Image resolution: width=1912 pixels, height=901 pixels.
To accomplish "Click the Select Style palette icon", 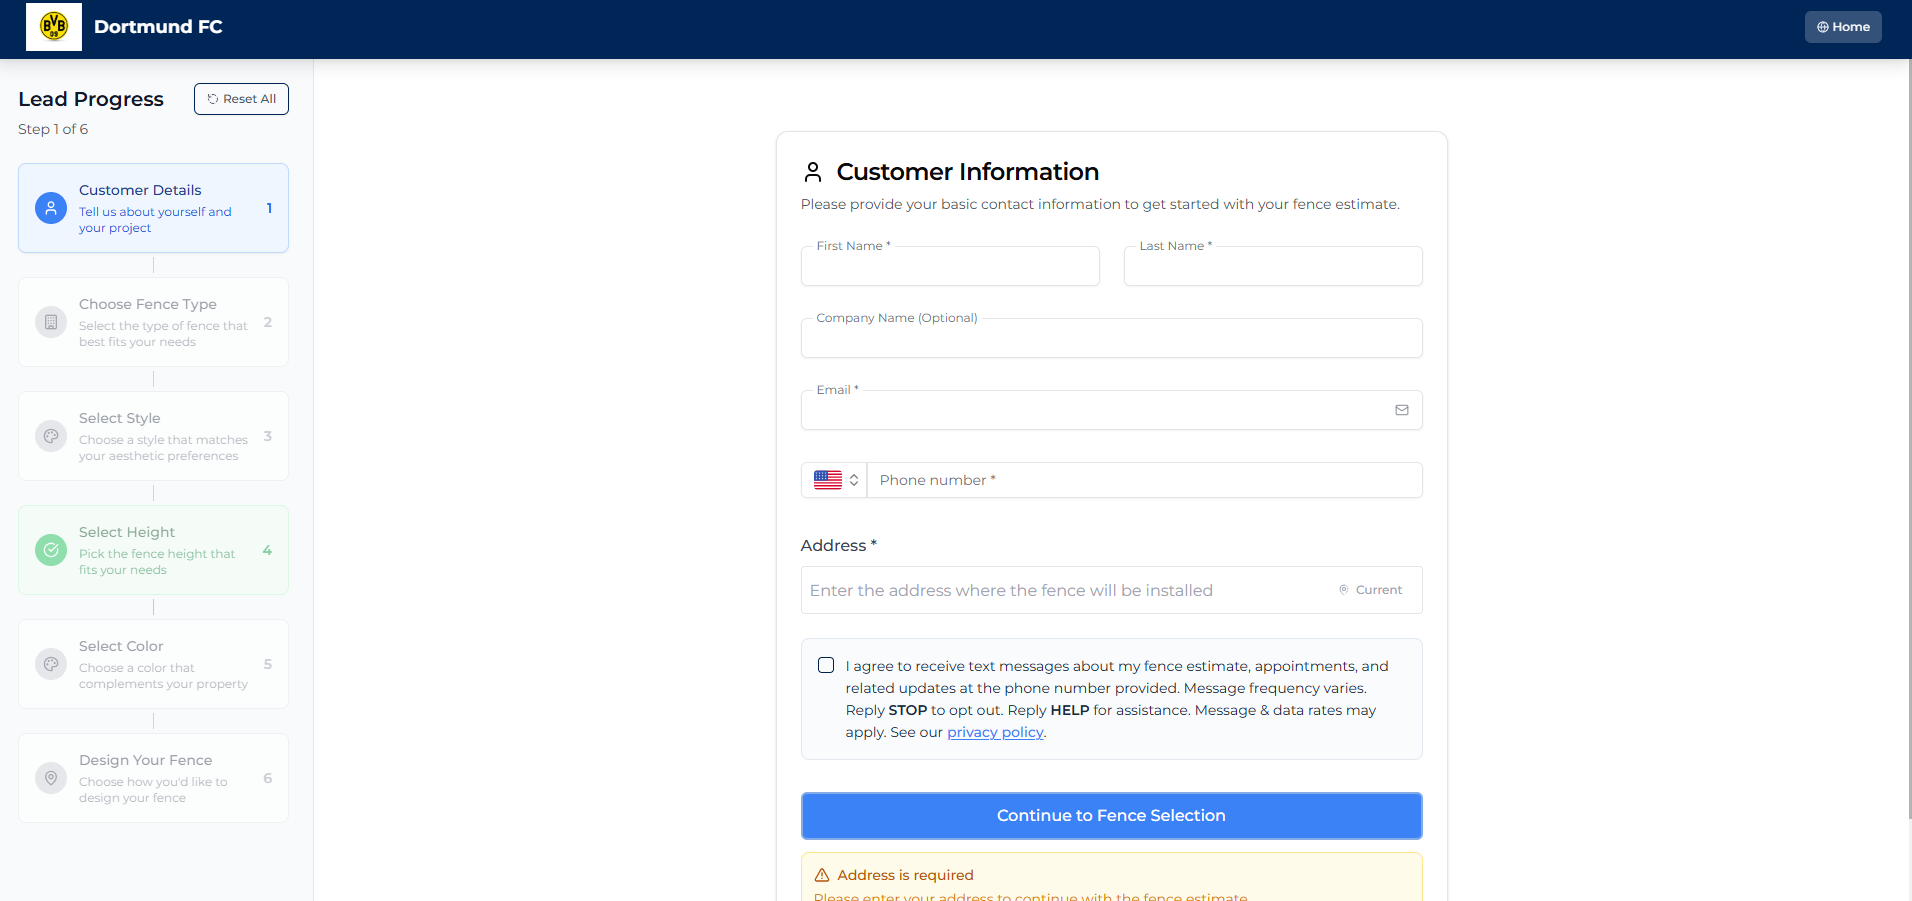I will [51, 436].
